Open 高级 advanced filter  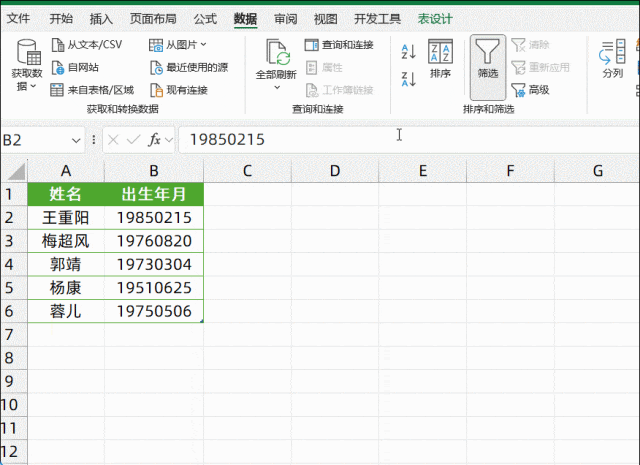pyautogui.click(x=530, y=90)
